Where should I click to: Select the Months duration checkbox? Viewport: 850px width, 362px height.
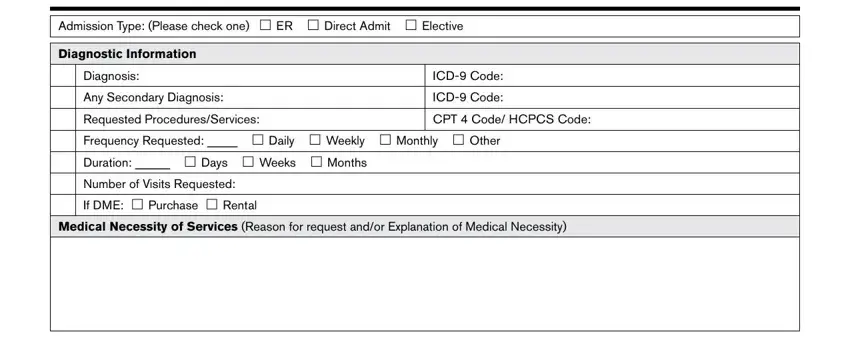click(x=316, y=161)
